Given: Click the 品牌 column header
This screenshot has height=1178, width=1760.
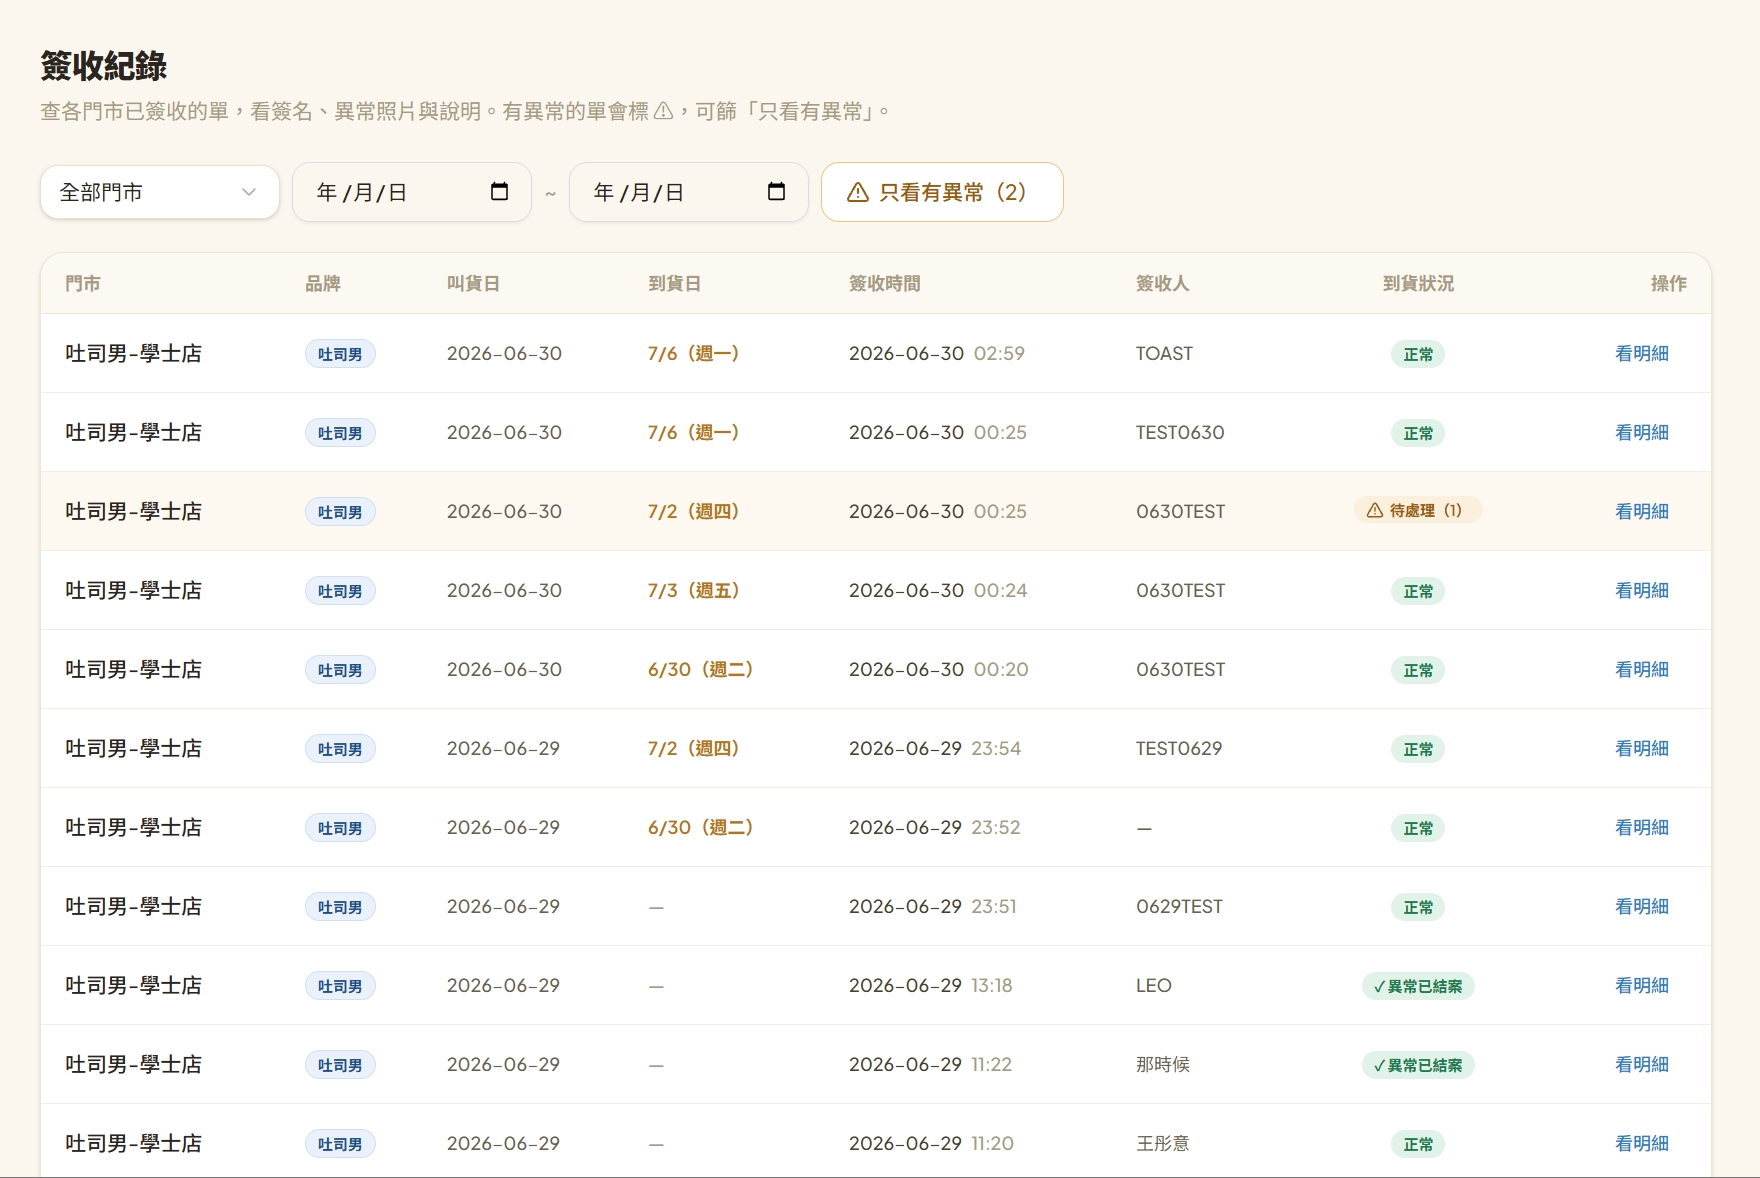Looking at the screenshot, I should pyautogui.click(x=323, y=283).
